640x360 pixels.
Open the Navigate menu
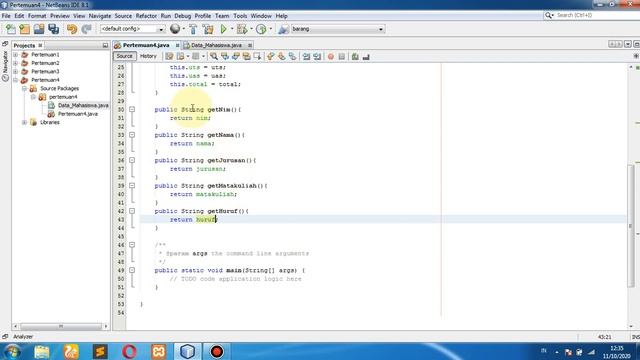pyautogui.click(x=100, y=16)
